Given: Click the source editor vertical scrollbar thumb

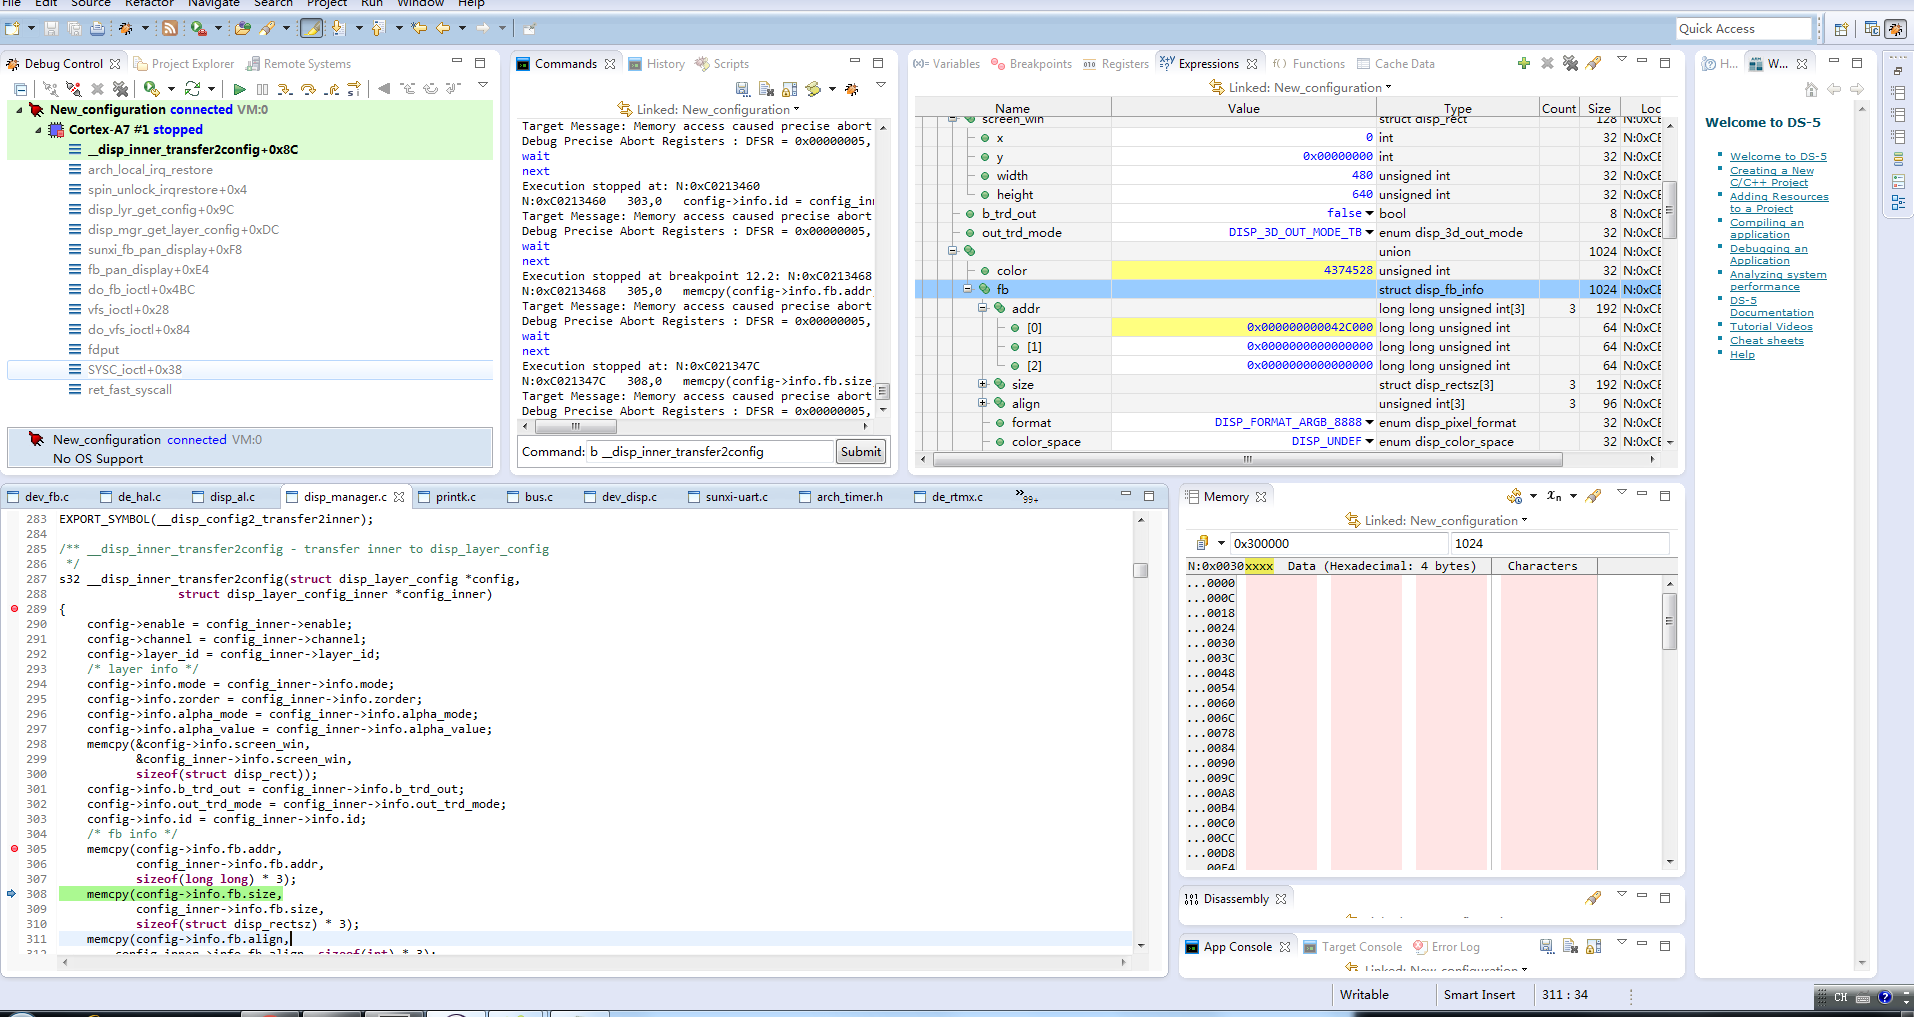Looking at the screenshot, I should tap(1140, 570).
